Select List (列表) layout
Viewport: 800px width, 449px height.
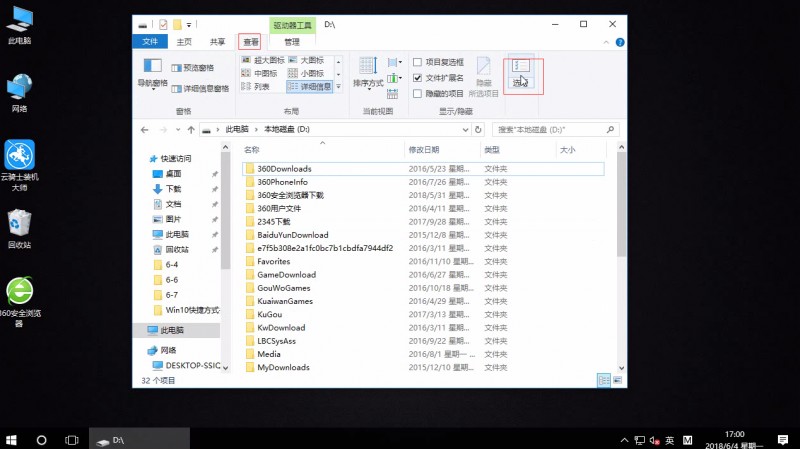point(255,87)
